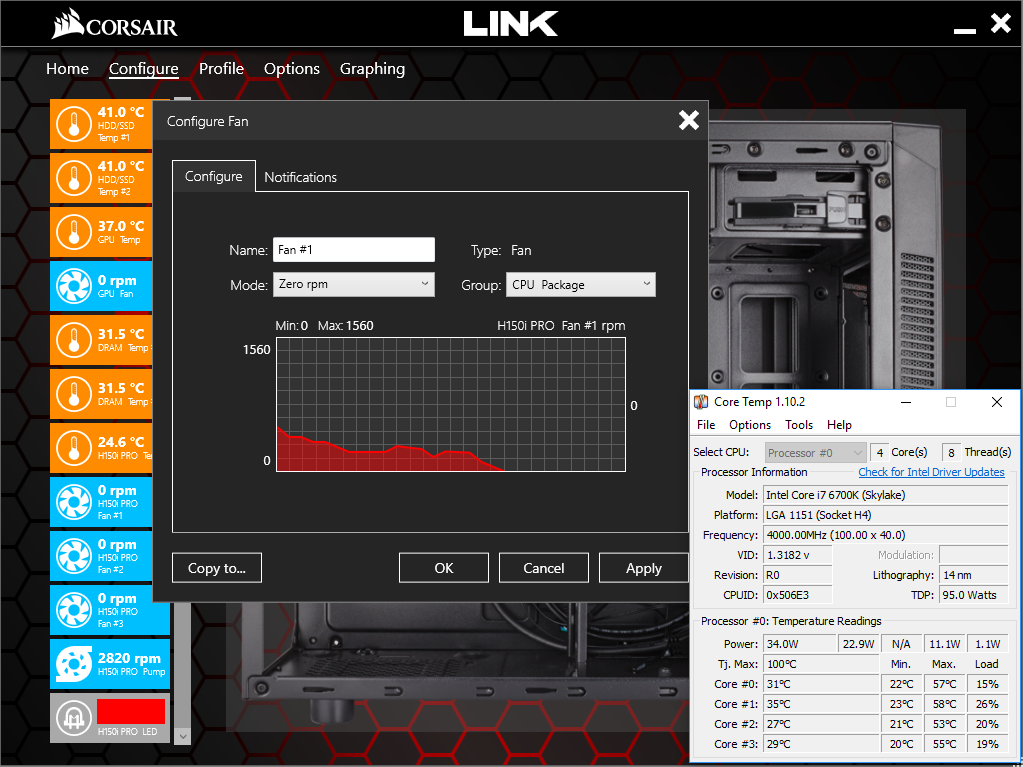Viewport: 1023px width, 767px height.
Task: Open the File menu in Core Temp
Action: [706, 425]
